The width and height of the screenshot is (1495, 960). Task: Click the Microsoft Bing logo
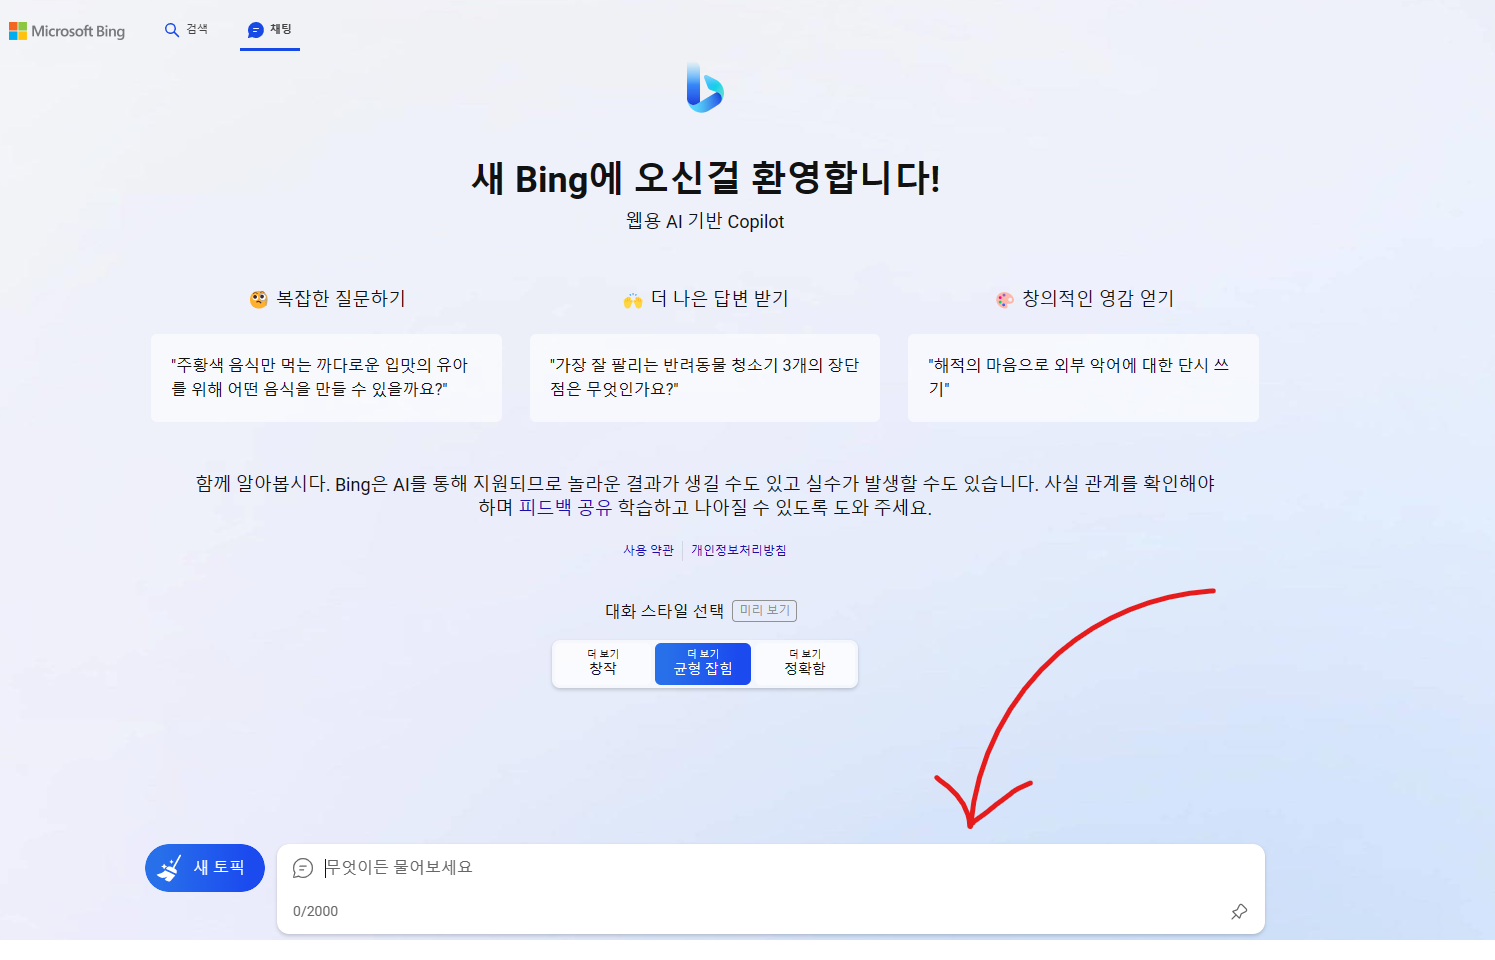click(67, 31)
